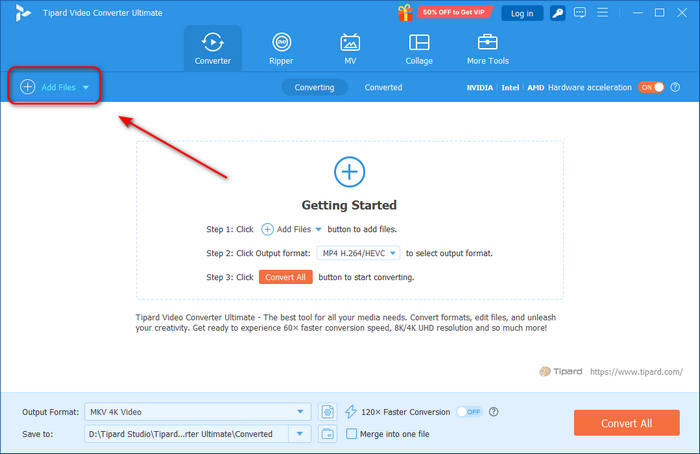Viewport: 700px width, 454px height.
Task: Turn off hardware acceleration switch
Action: [x=651, y=87]
